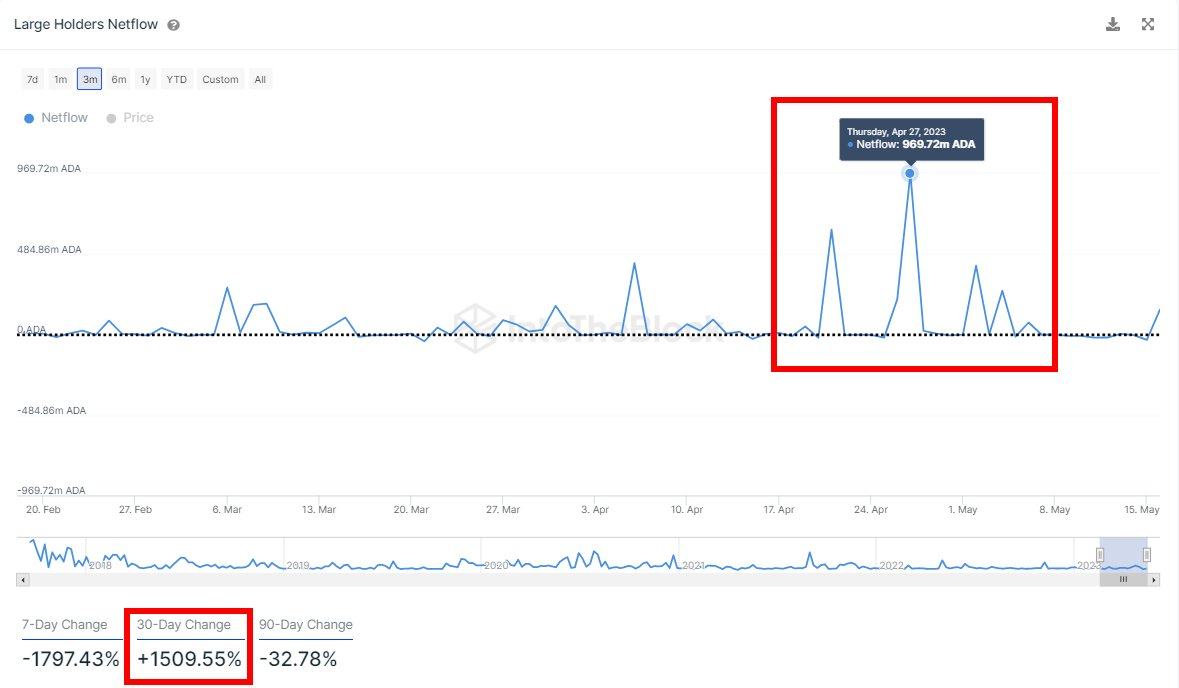The width and height of the screenshot is (1179, 688).
Task: Open the Custom date range picker
Action: click(x=220, y=79)
